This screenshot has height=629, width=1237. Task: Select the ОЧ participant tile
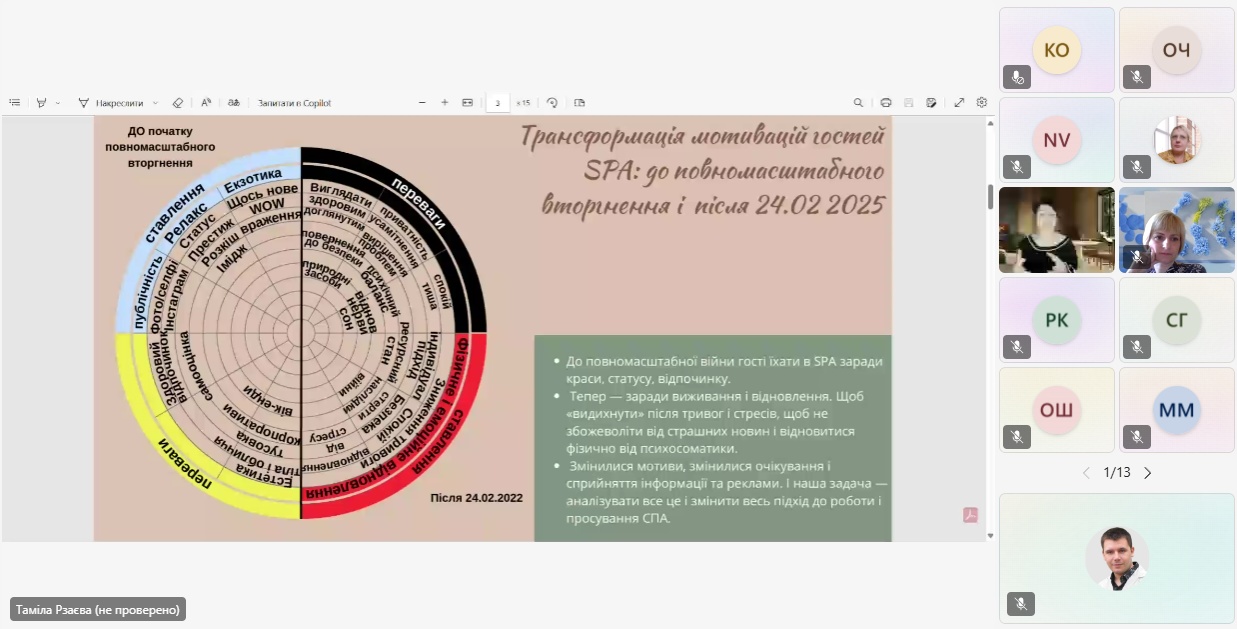tap(1177, 50)
